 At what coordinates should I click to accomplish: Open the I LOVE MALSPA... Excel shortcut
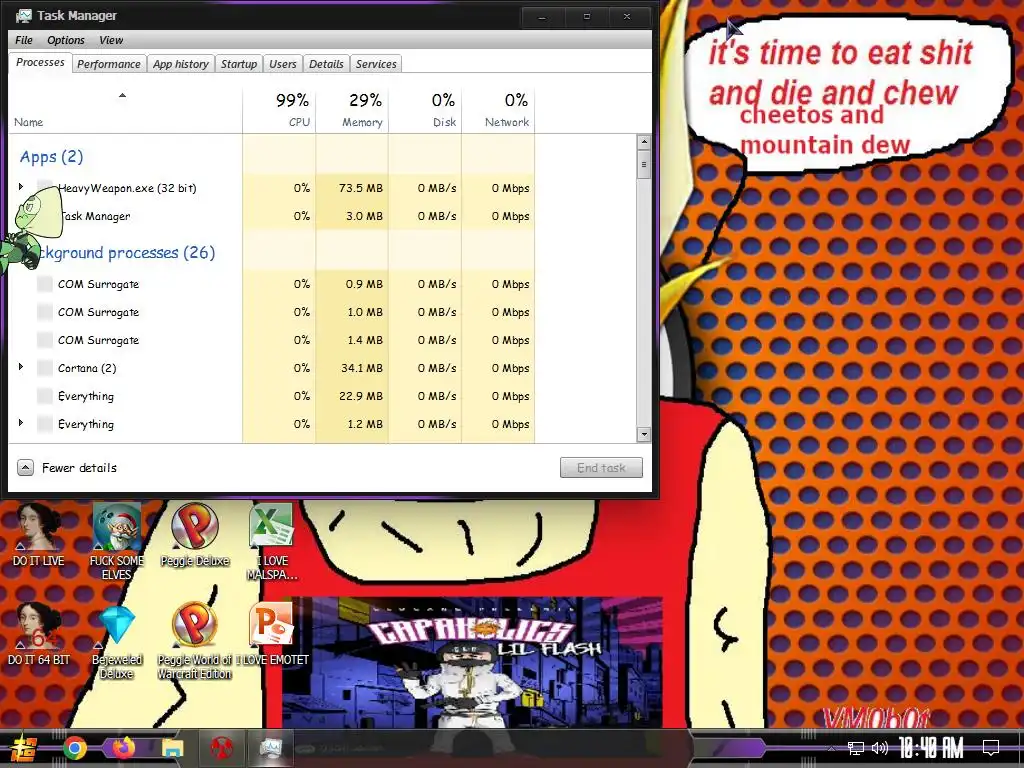[x=272, y=541]
